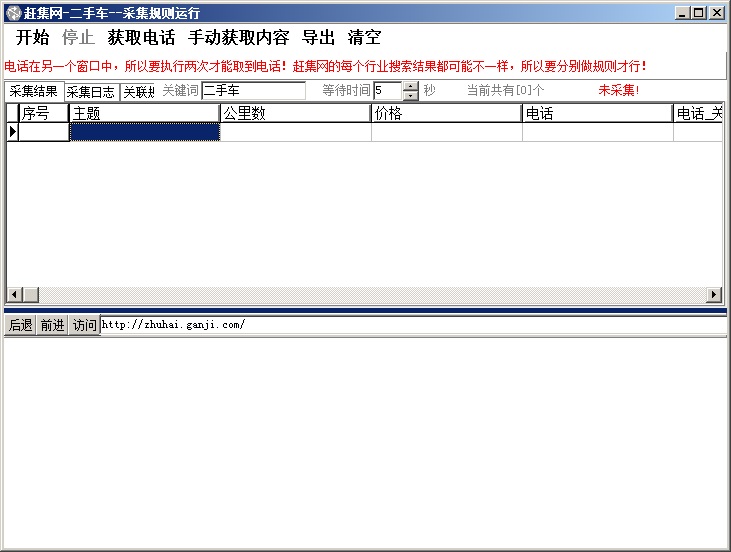Click 手动获取内容 toolbar command

[238, 38]
